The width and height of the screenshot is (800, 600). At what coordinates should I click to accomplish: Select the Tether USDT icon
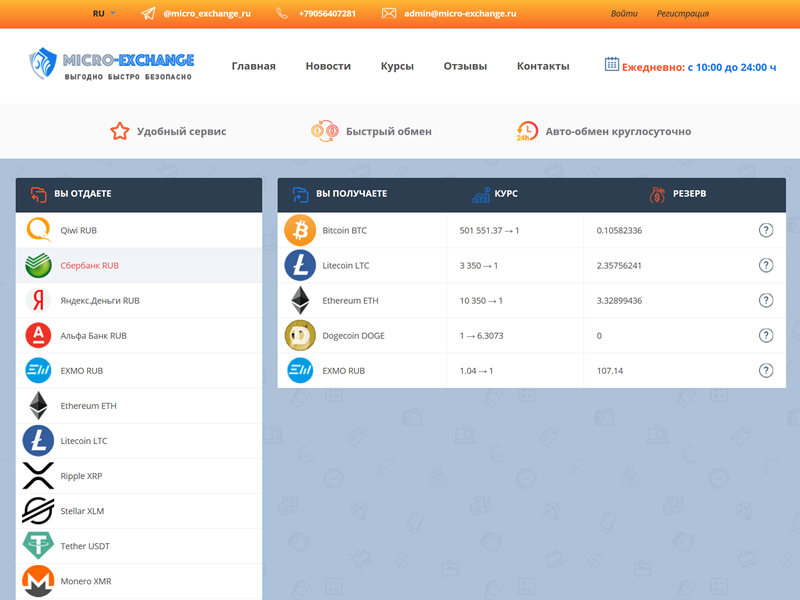click(x=38, y=546)
